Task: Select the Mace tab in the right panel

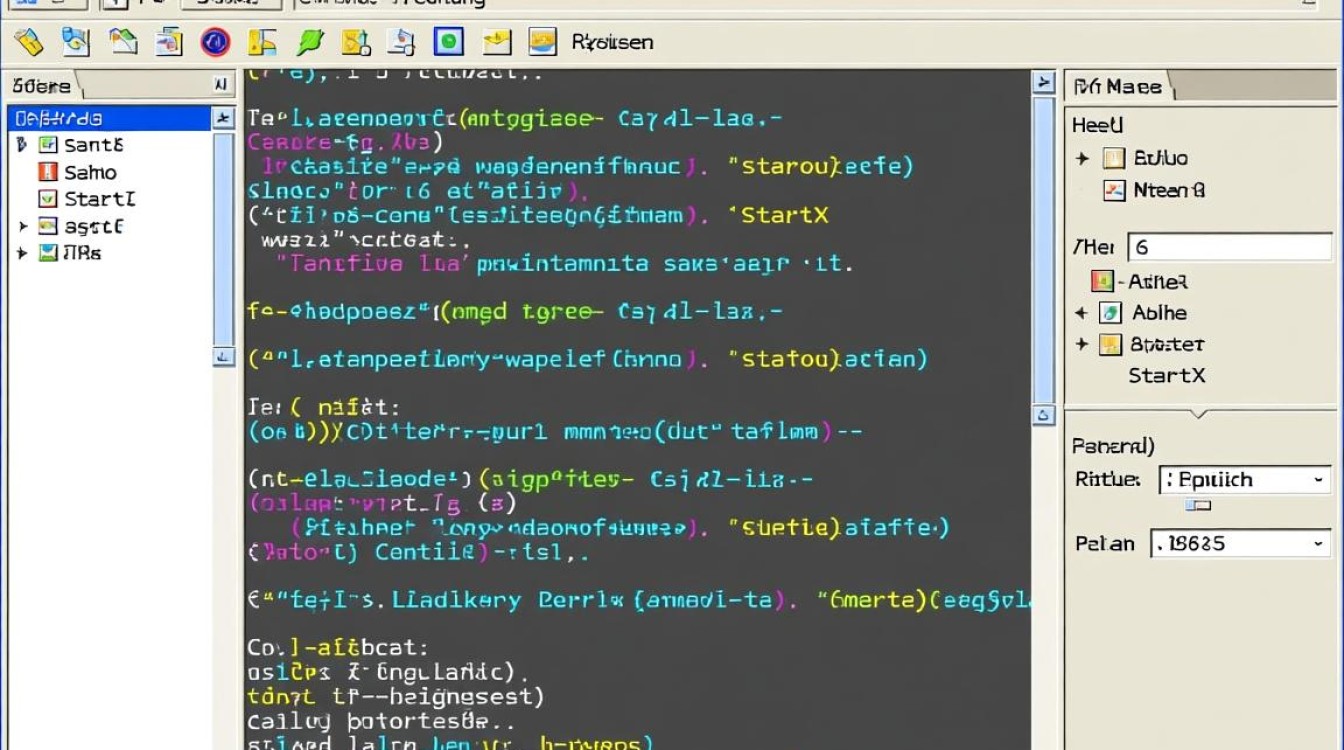Action: point(1118,87)
